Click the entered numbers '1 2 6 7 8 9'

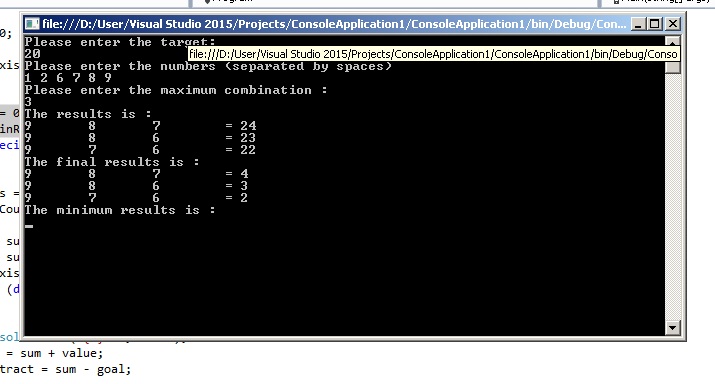tap(68, 78)
